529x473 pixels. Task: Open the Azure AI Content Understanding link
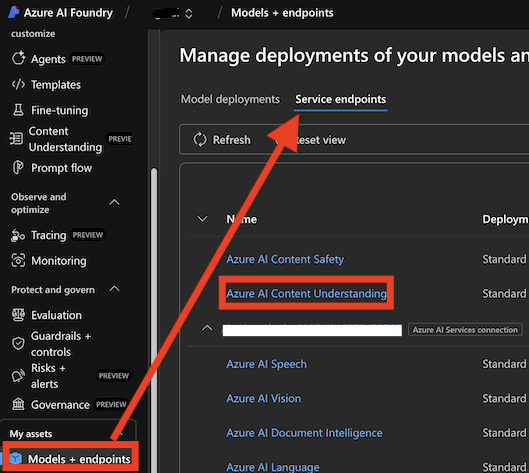(x=306, y=294)
